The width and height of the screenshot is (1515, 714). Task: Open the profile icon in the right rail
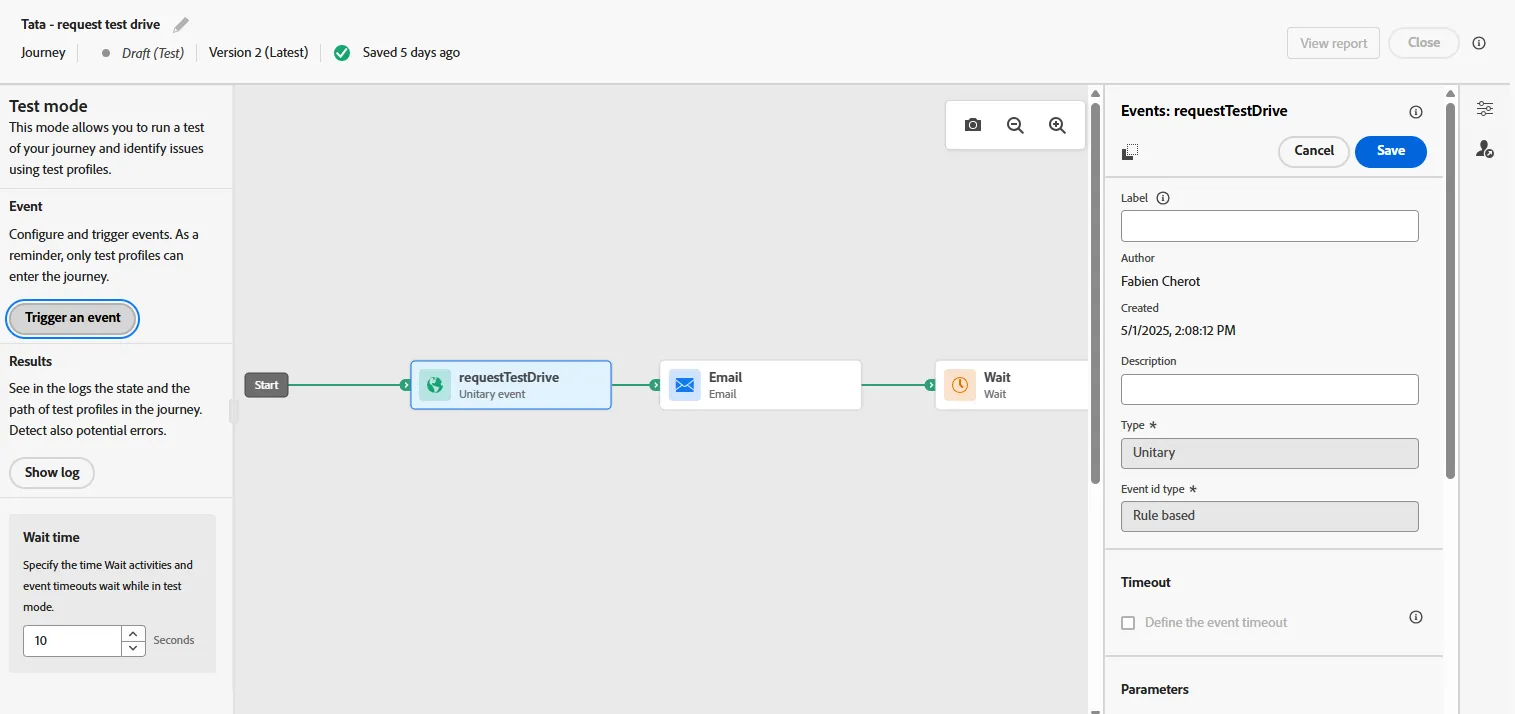click(x=1485, y=149)
